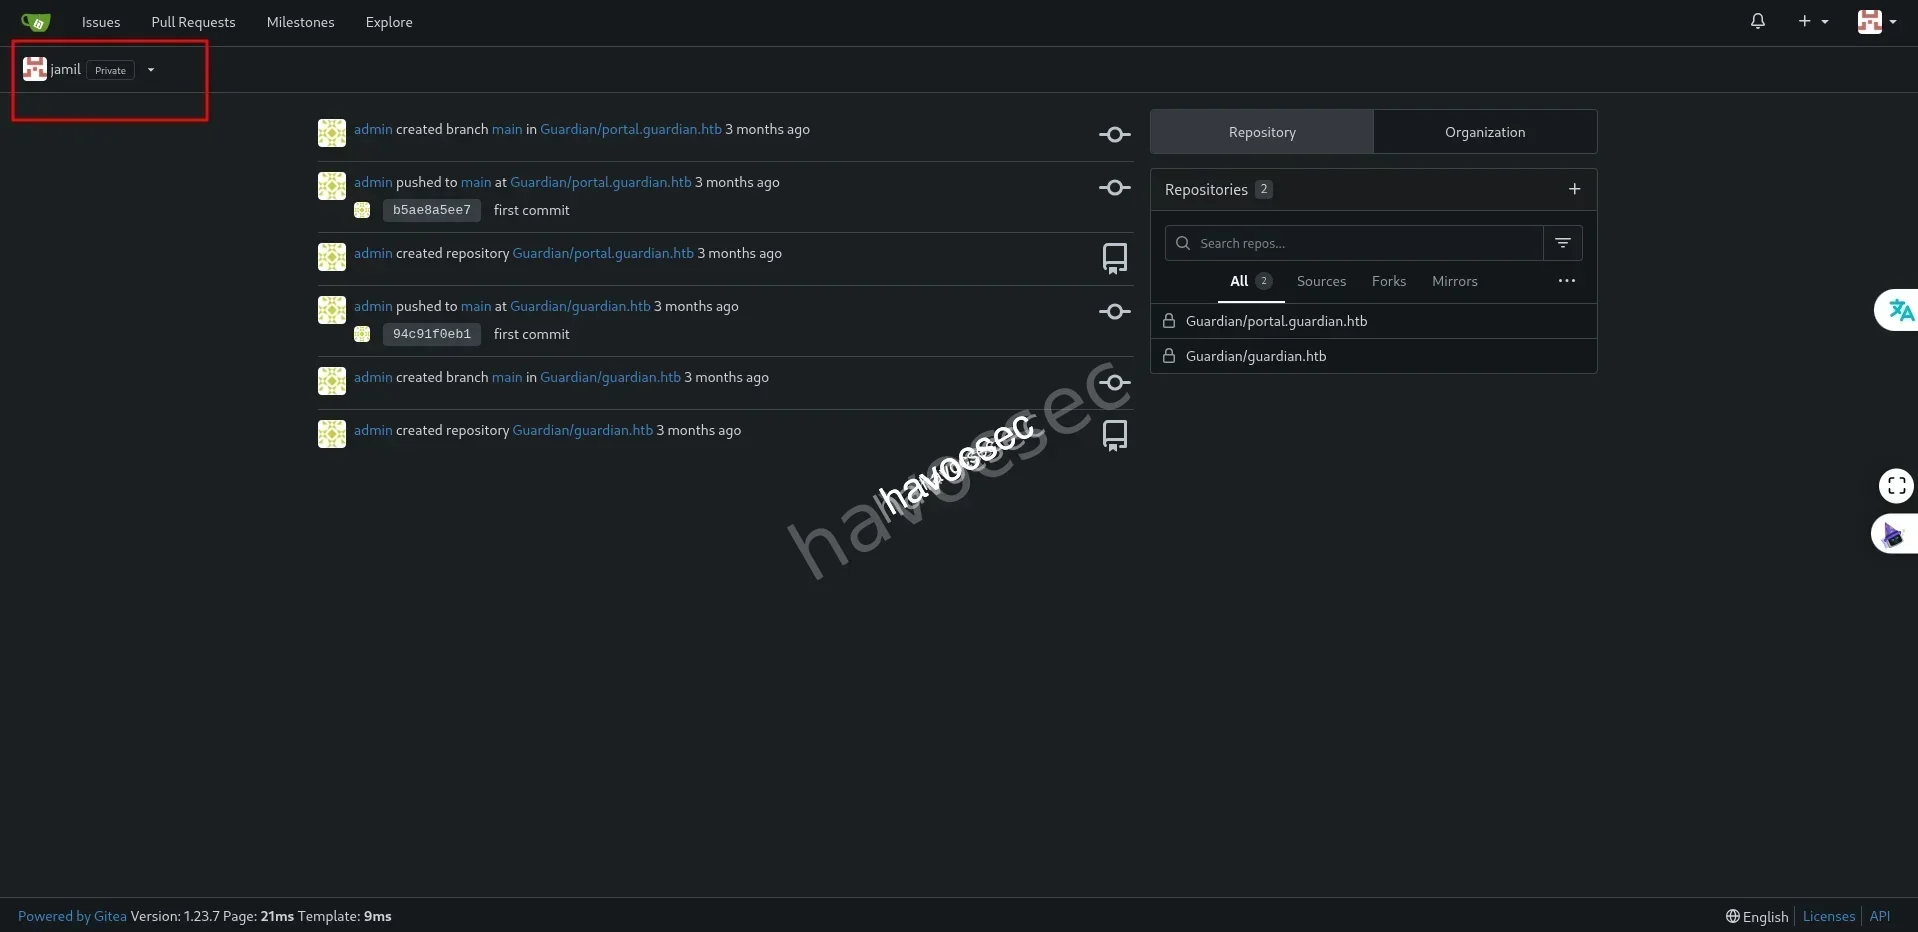Open the API link in footer
The width and height of the screenshot is (1918, 932).
(x=1879, y=916)
